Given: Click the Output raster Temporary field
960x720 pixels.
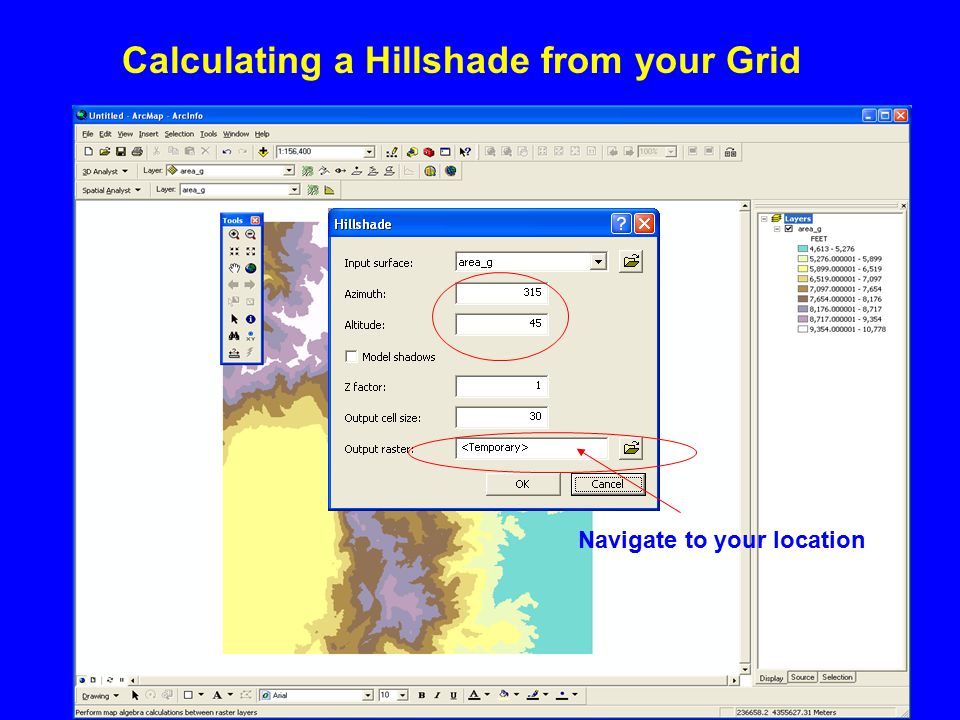Looking at the screenshot, I should click(531, 448).
